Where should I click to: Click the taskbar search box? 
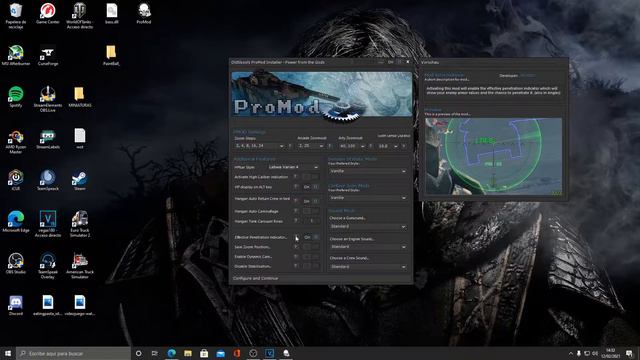point(73,353)
